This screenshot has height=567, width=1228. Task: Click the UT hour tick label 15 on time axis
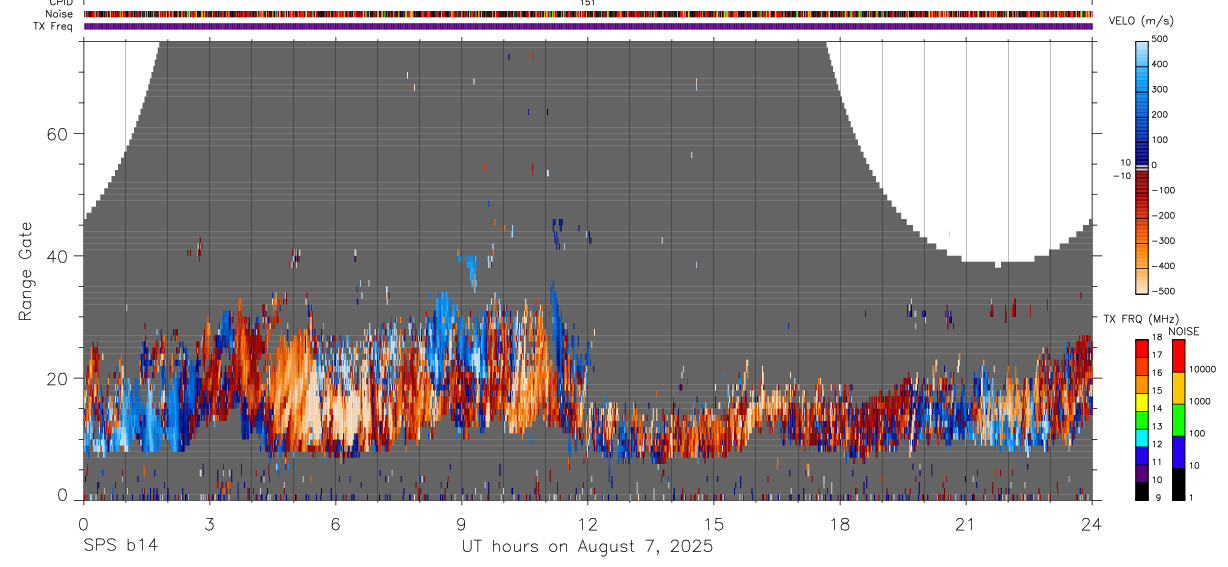point(713,524)
